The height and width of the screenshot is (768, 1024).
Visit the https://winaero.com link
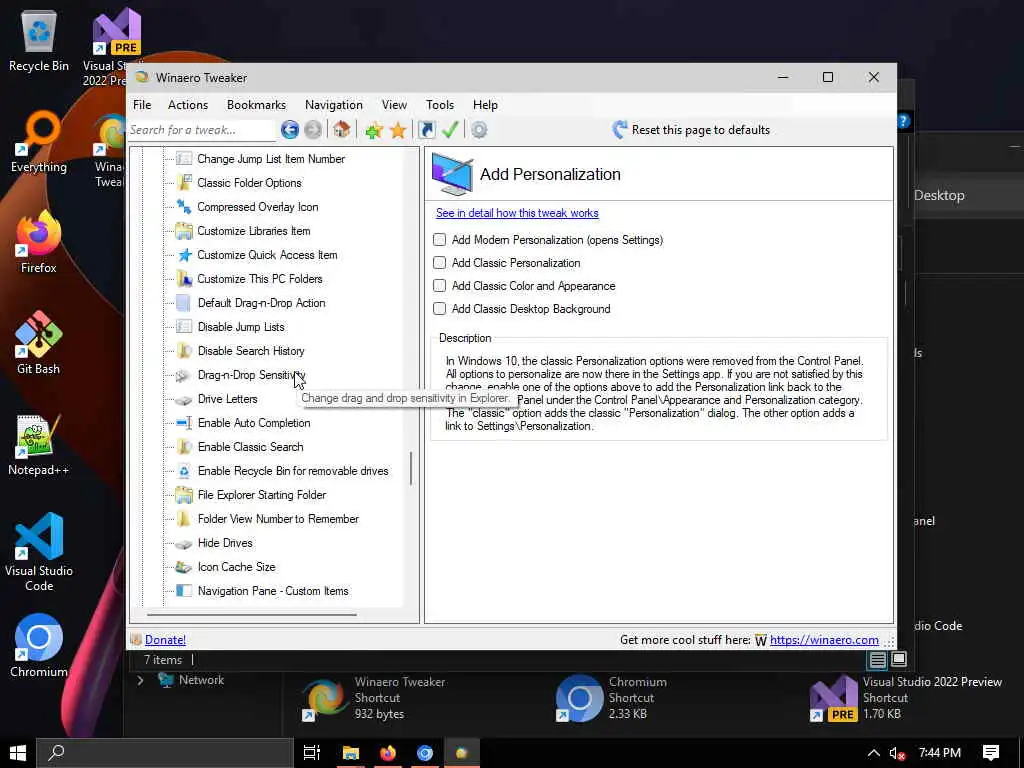click(x=824, y=640)
